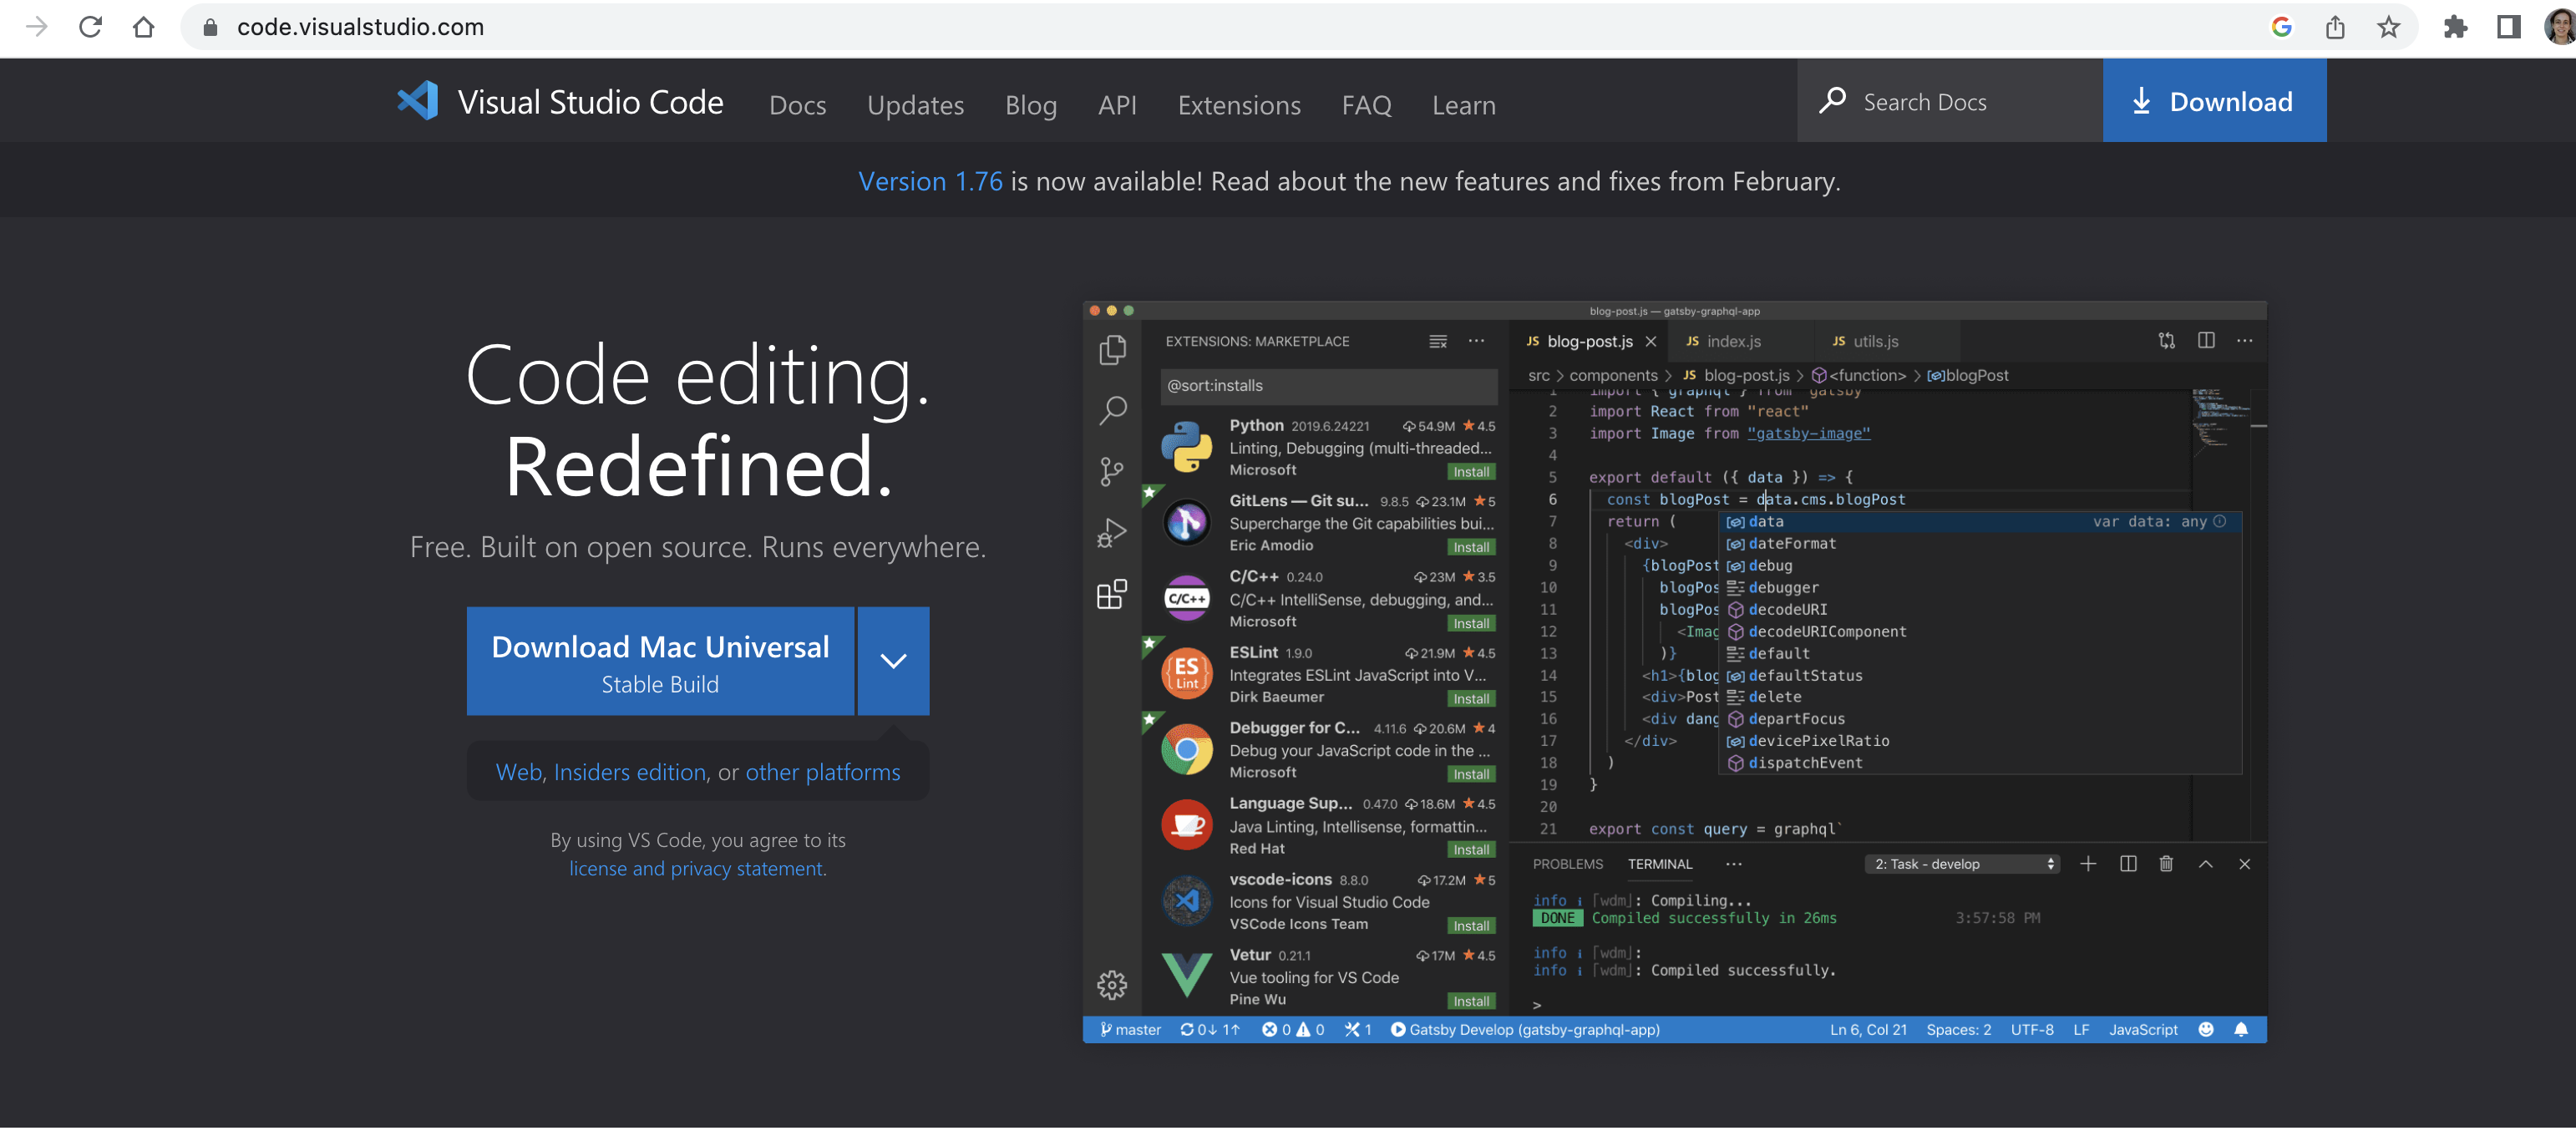Follow the other platforms link
This screenshot has width=2576, height=1141.
(x=822, y=772)
